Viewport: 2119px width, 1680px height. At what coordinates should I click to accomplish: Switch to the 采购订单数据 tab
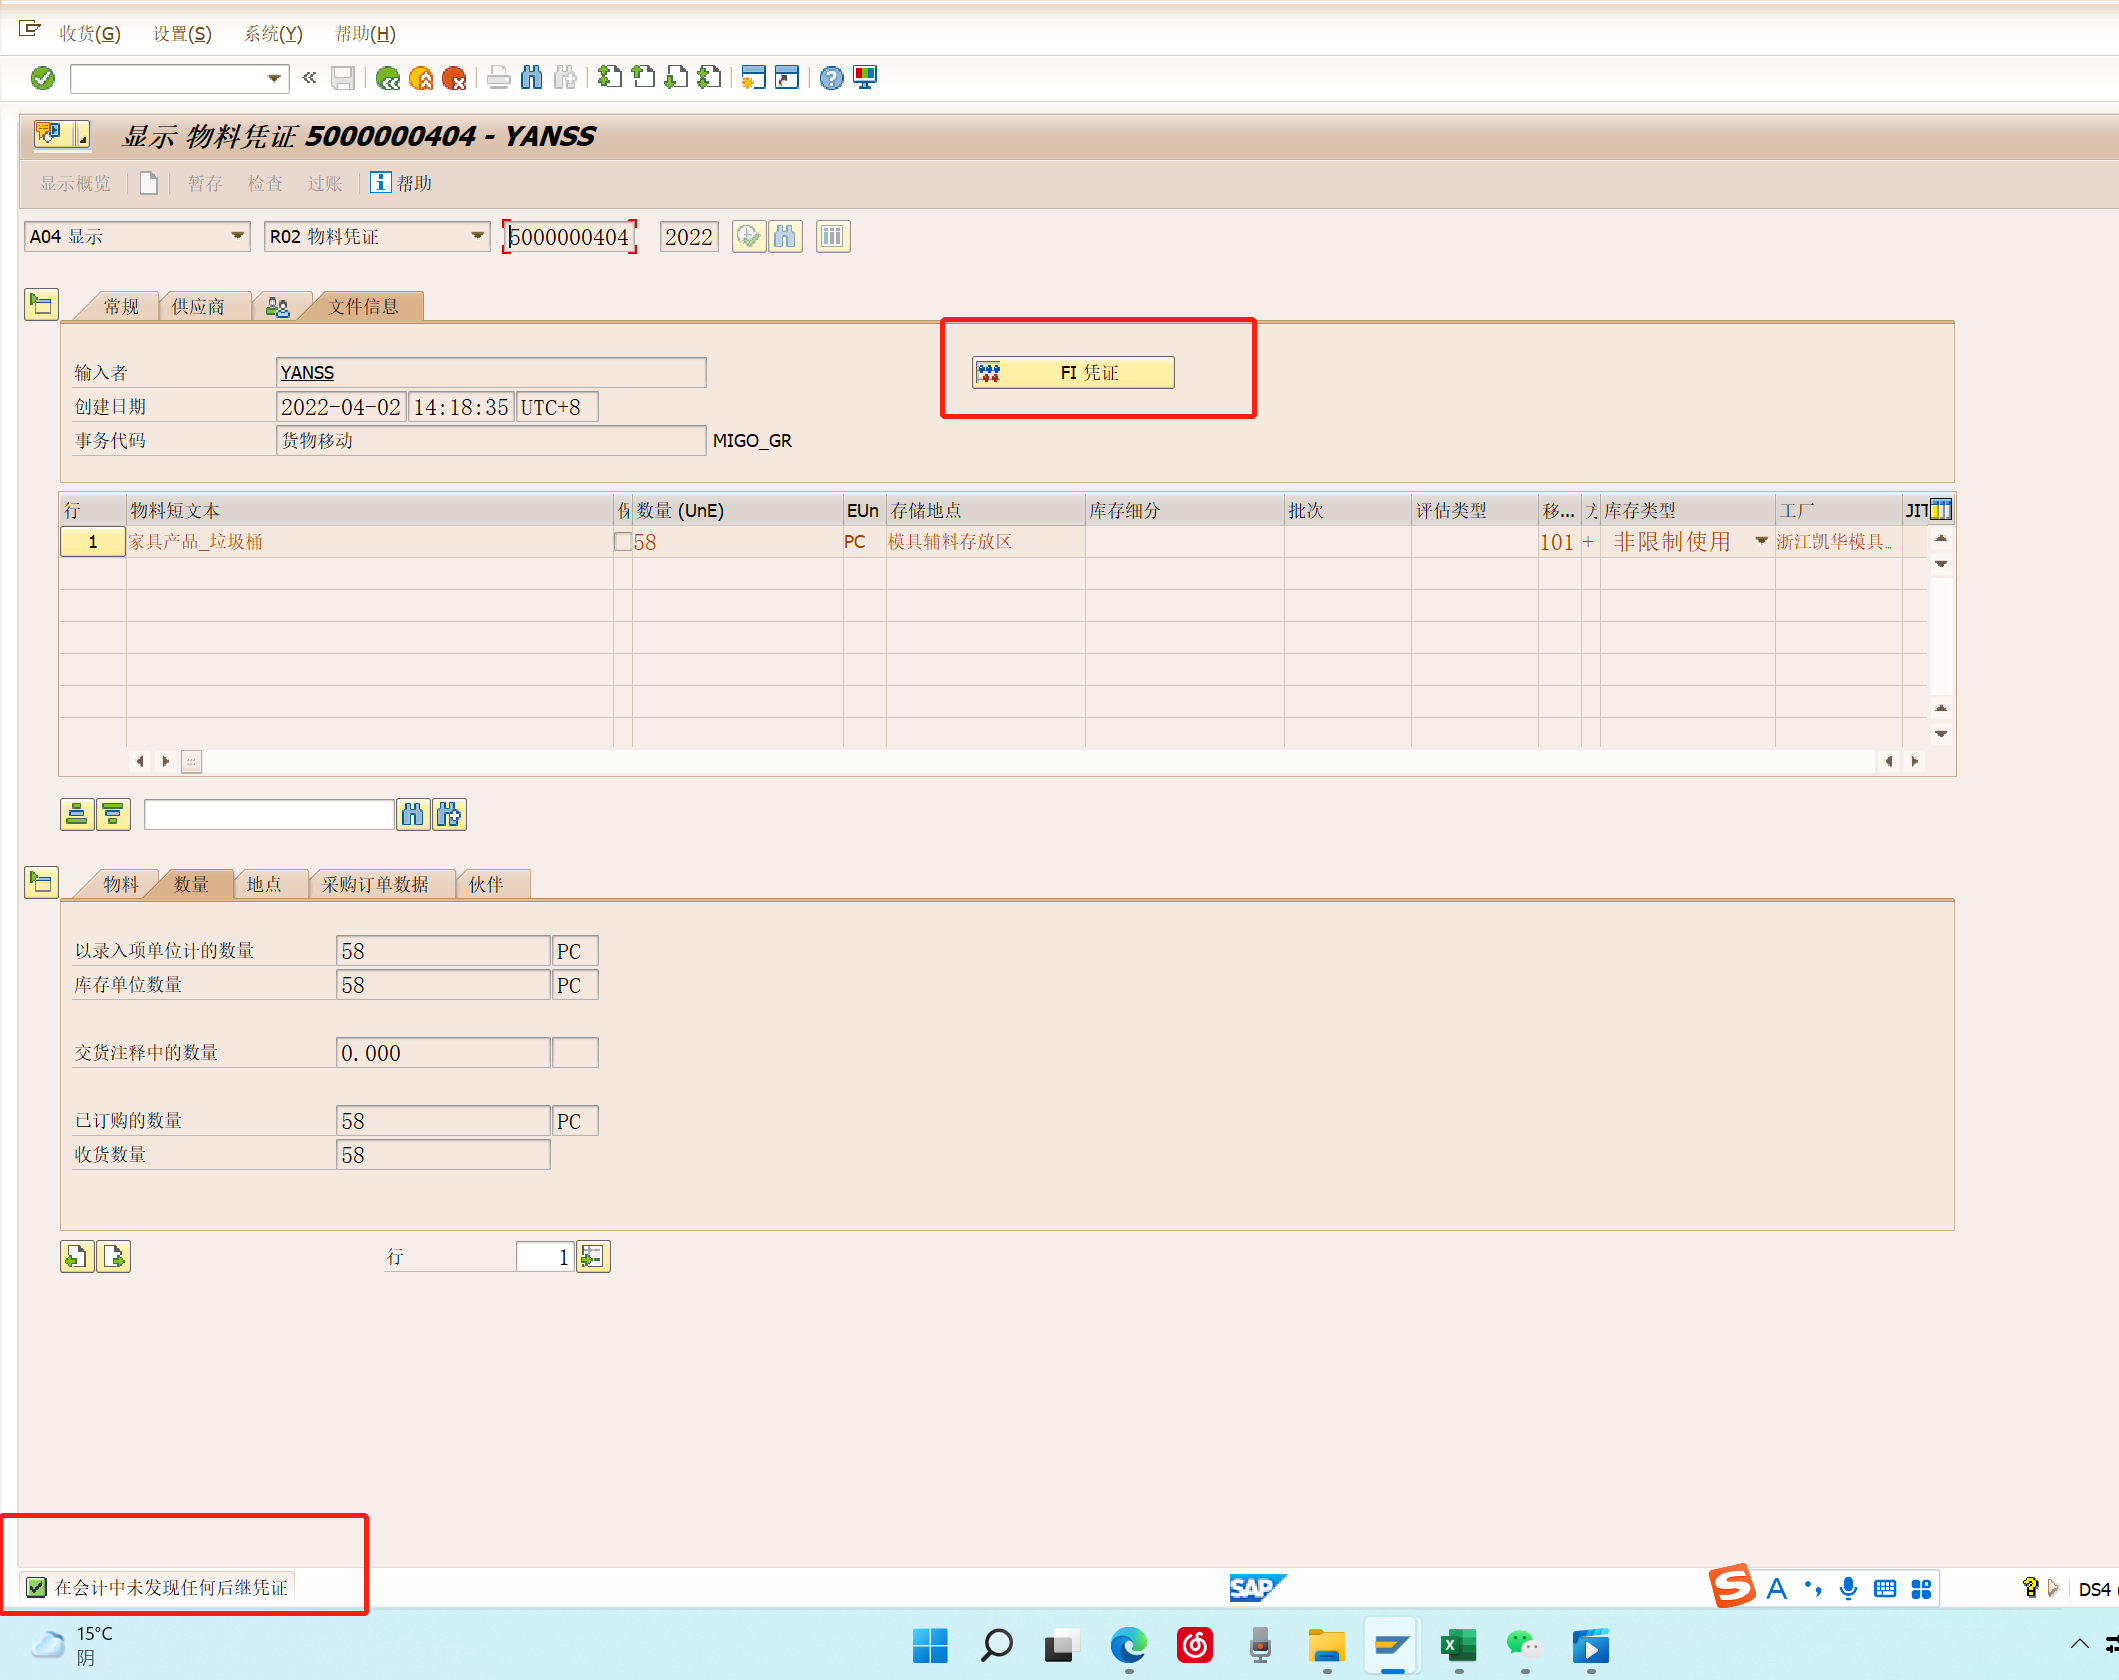(375, 884)
